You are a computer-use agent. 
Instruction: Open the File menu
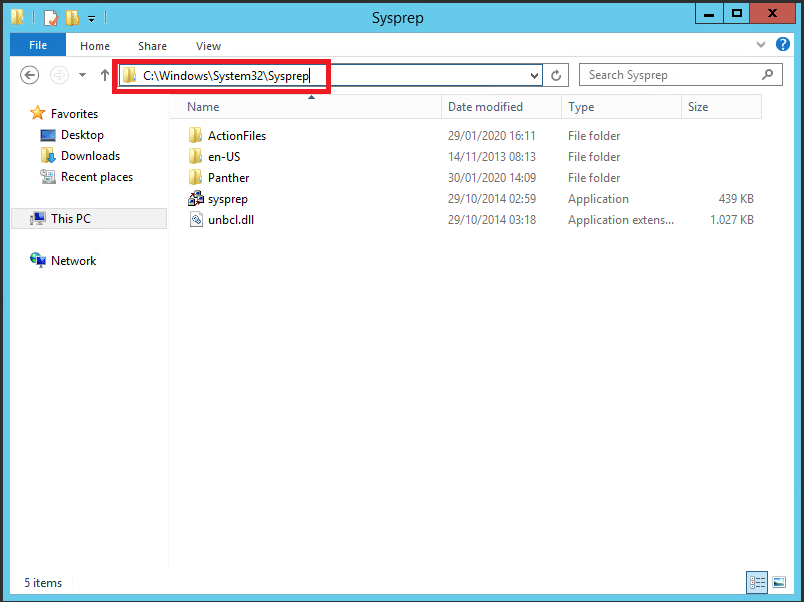click(38, 45)
